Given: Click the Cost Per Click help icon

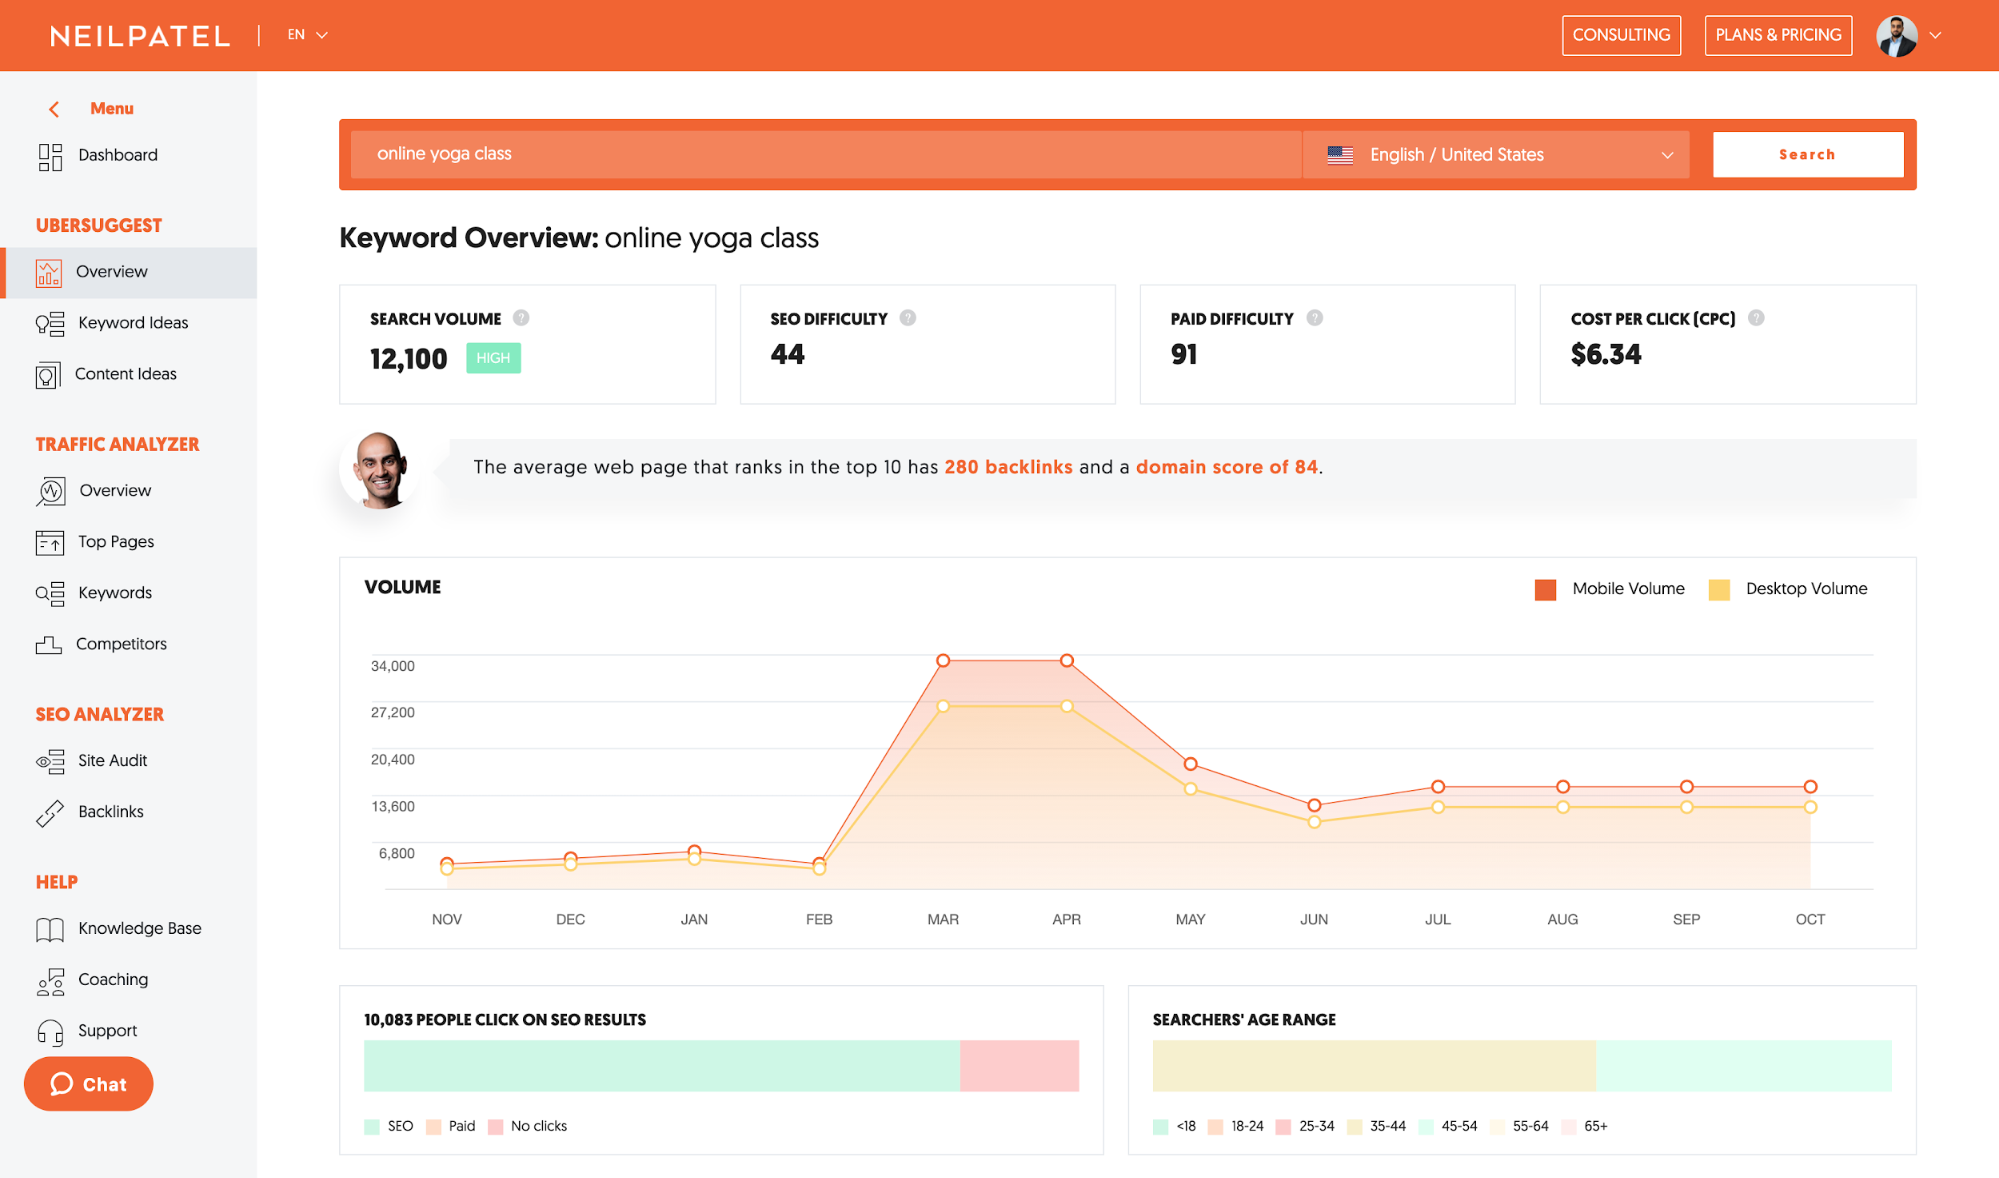Looking at the screenshot, I should [x=1756, y=318].
